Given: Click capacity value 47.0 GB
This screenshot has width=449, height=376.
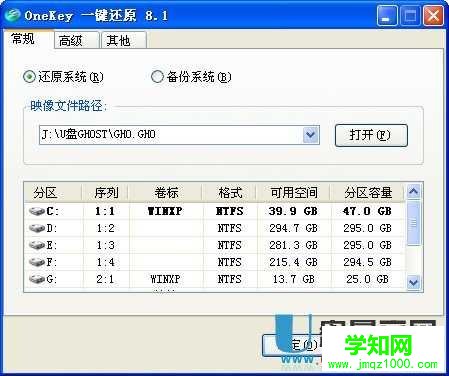Looking at the screenshot, I should click(367, 211).
